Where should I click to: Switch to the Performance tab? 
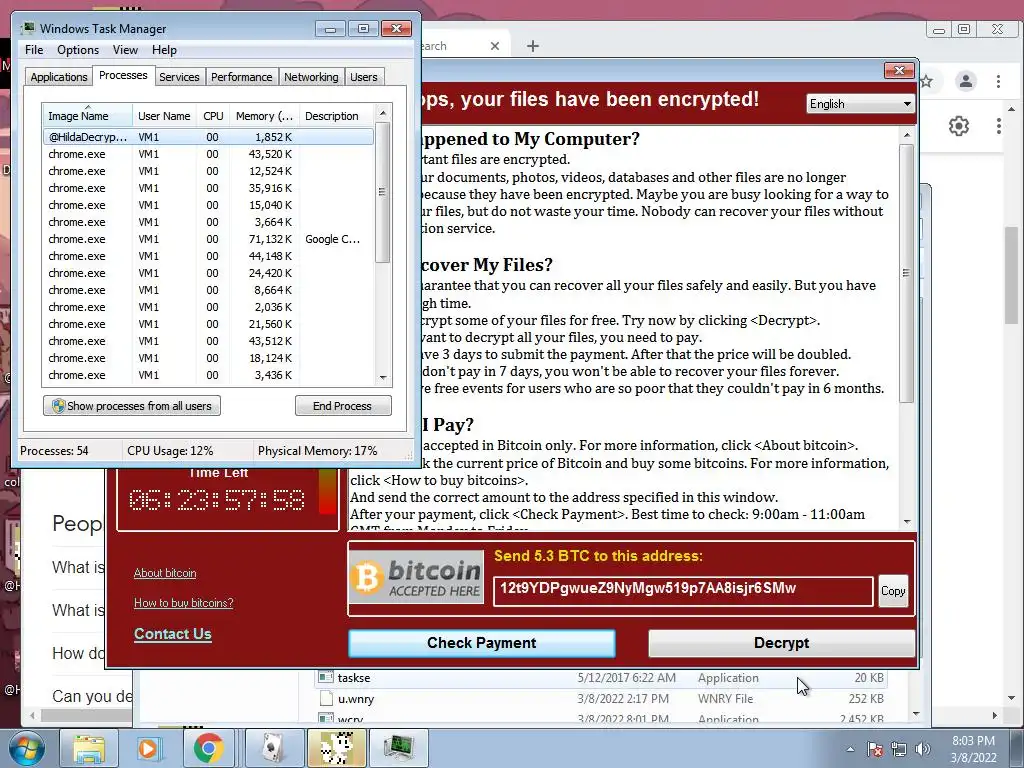pyautogui.click(x=241, y=77)
